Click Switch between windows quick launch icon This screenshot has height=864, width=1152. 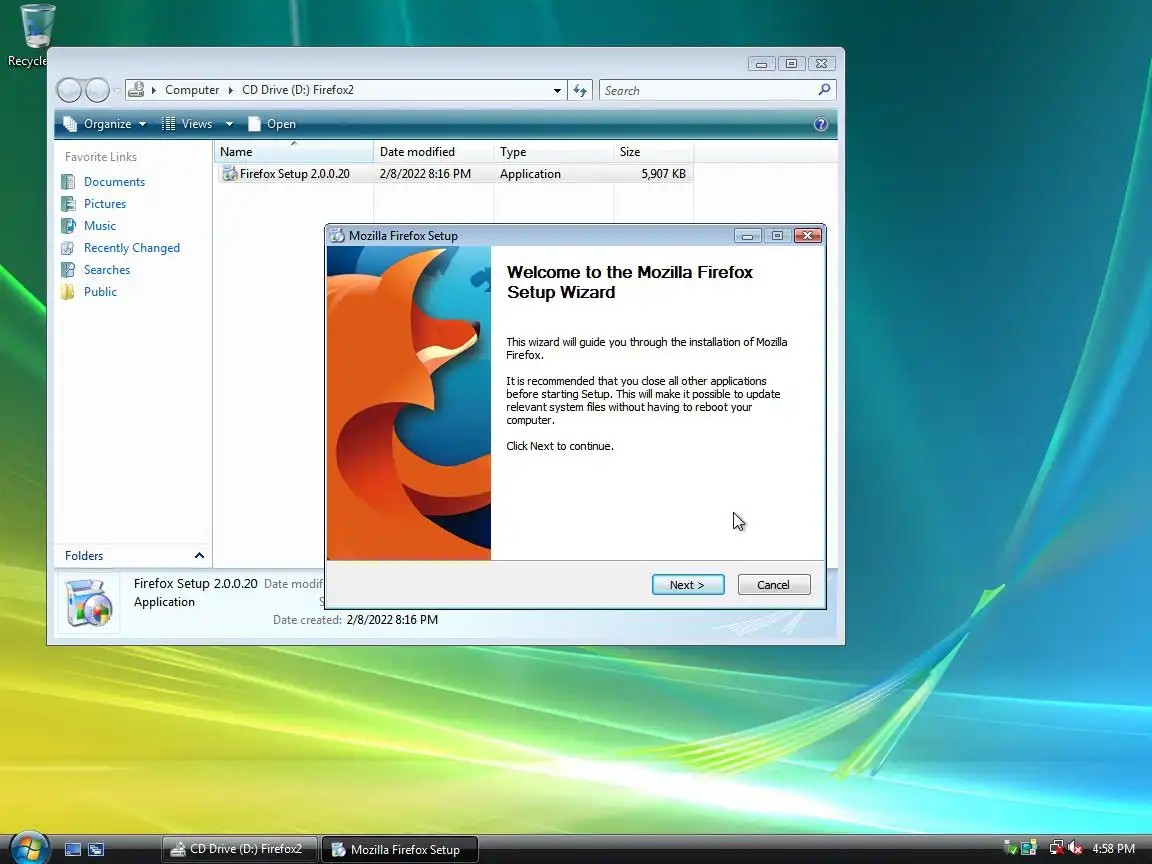pyautogui.click(x=96, y=849)
